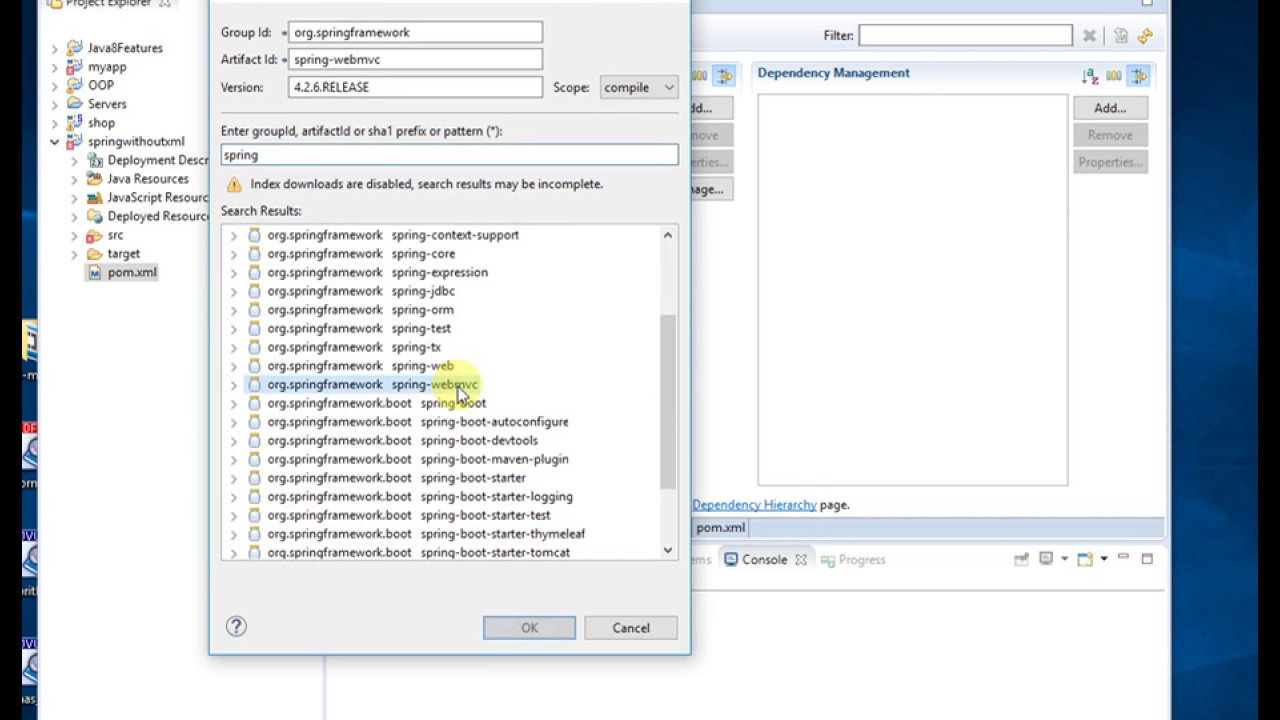1280x720 pixels.
Task: Maximize the Console view panel
Action: (1147, 559)
